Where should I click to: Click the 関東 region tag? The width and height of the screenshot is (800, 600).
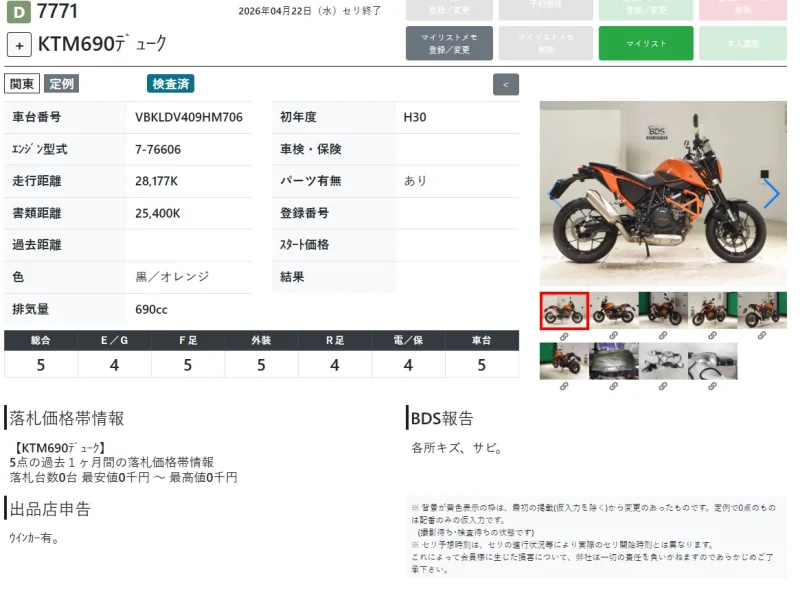[22, 84]
